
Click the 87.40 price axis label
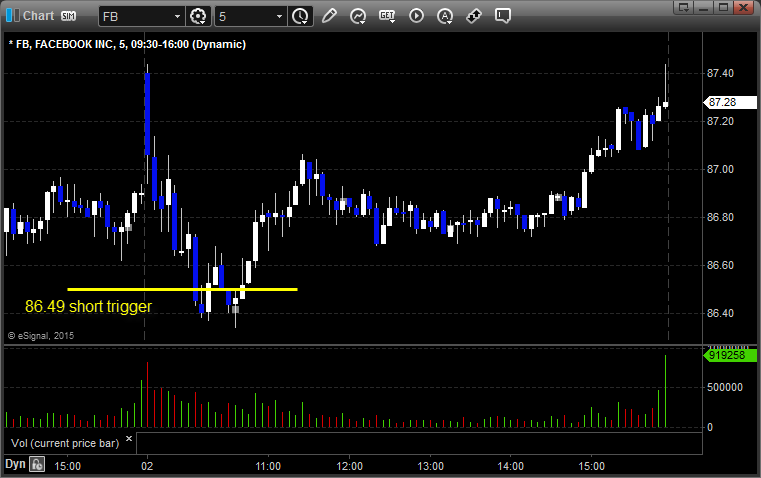coord(720,73)
